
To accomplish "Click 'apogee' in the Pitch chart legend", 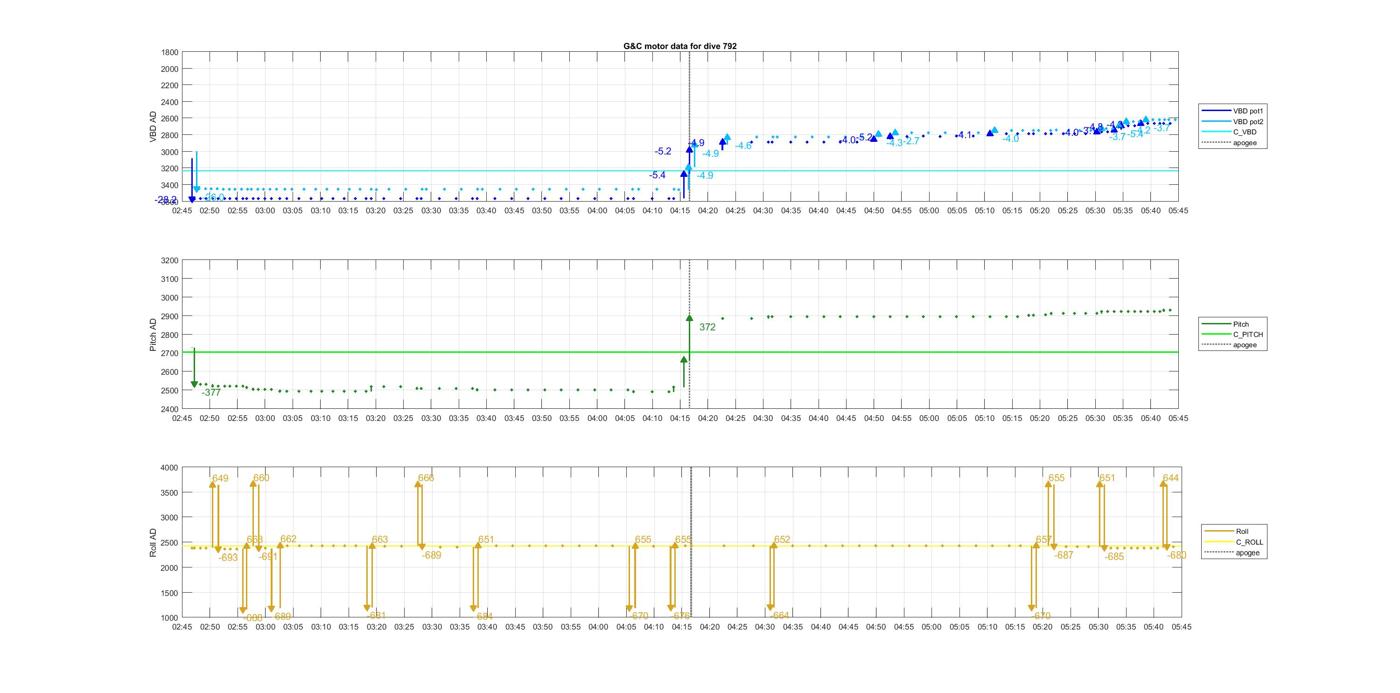I will click(1245, 345).
